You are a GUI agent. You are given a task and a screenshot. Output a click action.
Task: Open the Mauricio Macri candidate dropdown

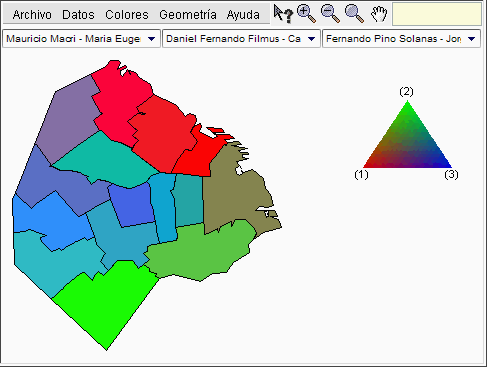point(81,39)
